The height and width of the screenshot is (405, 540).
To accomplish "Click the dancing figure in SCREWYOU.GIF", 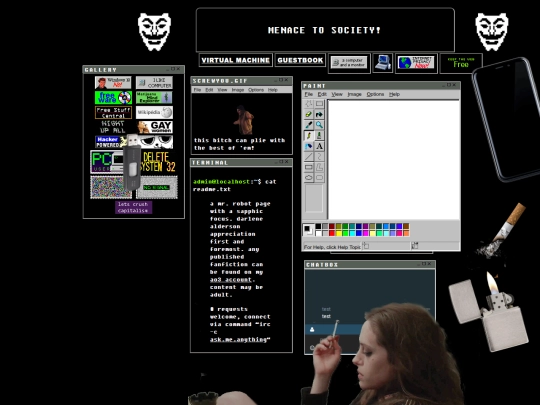I will [244, 120].
